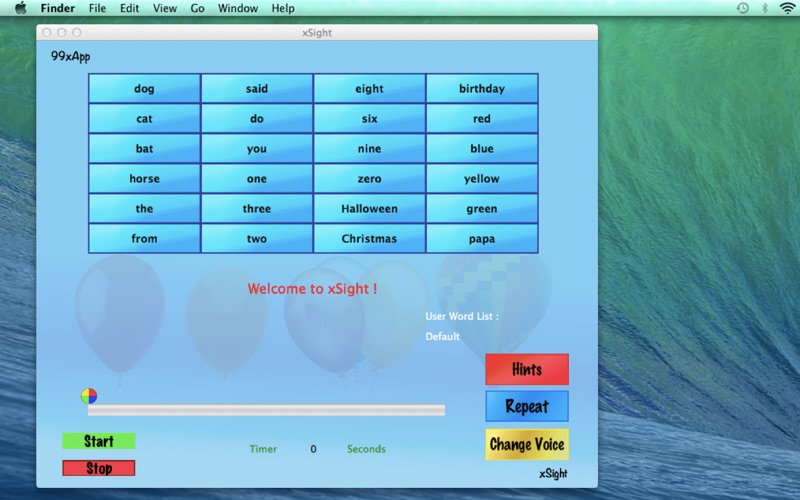Select the word tile 'dog'
800x500 pixels.
coord(144,88)
